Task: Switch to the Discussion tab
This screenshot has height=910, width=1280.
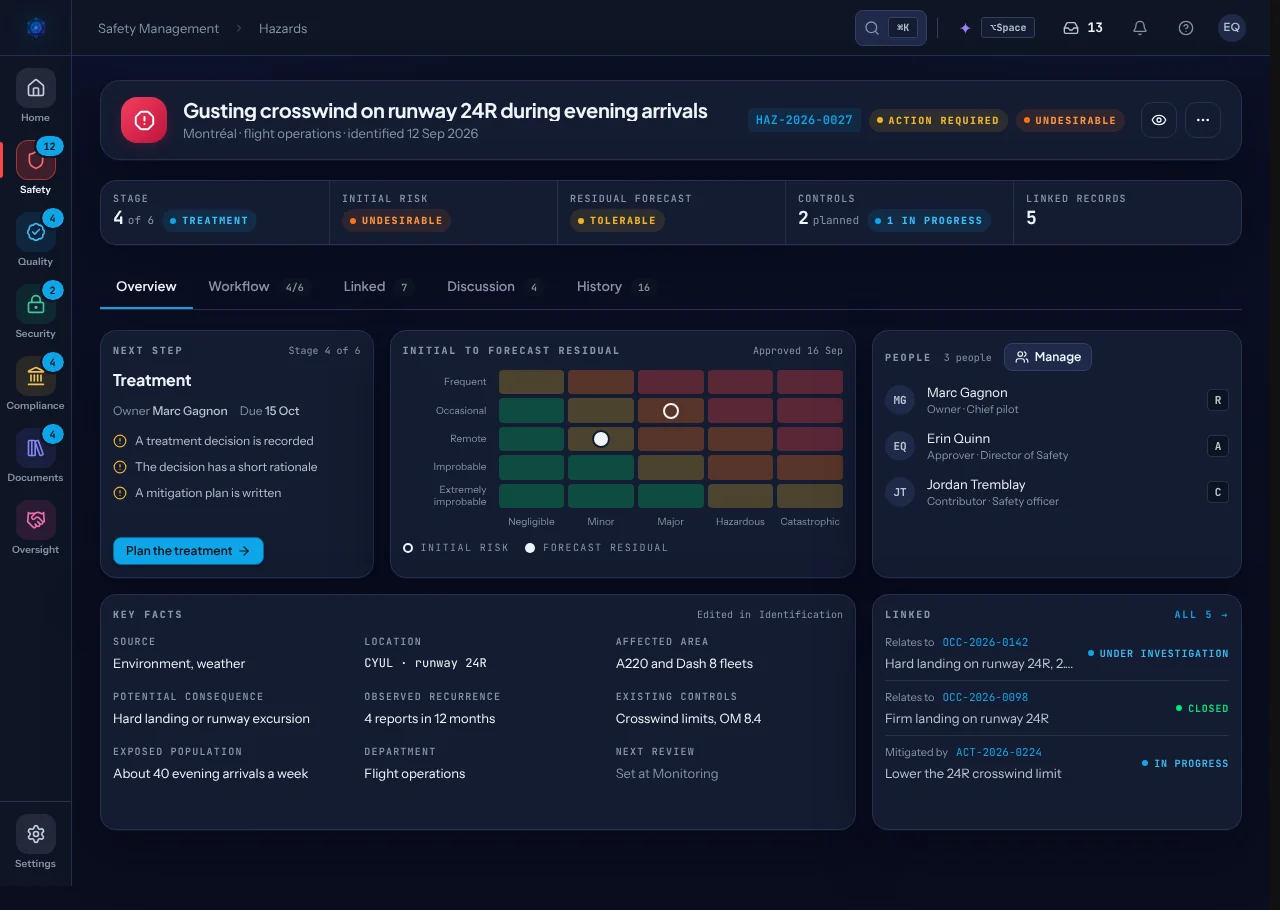Action: (494, 286)
